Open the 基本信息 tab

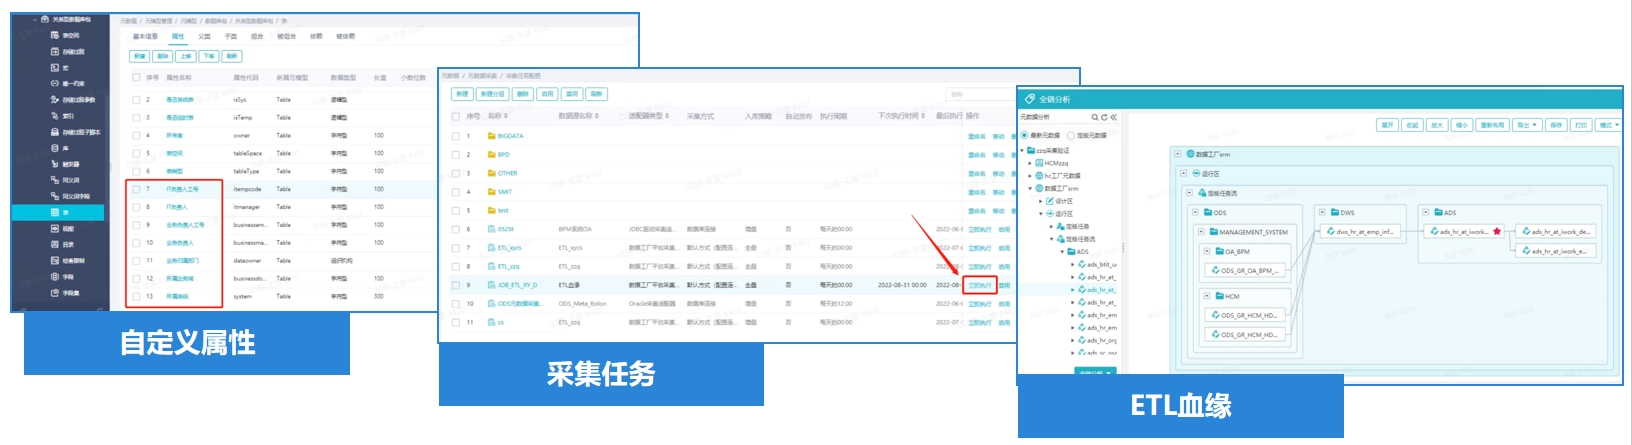pos(145,36)
